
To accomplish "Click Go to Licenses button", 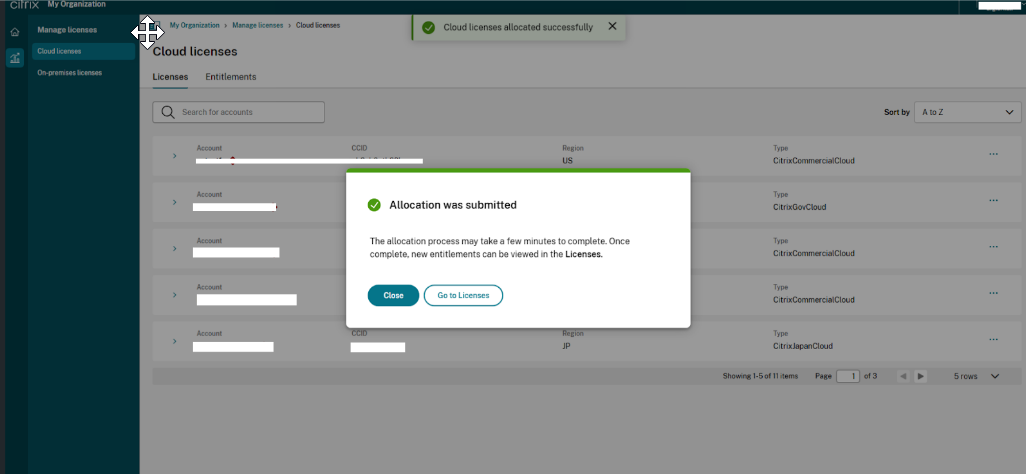I will [463, 295].
